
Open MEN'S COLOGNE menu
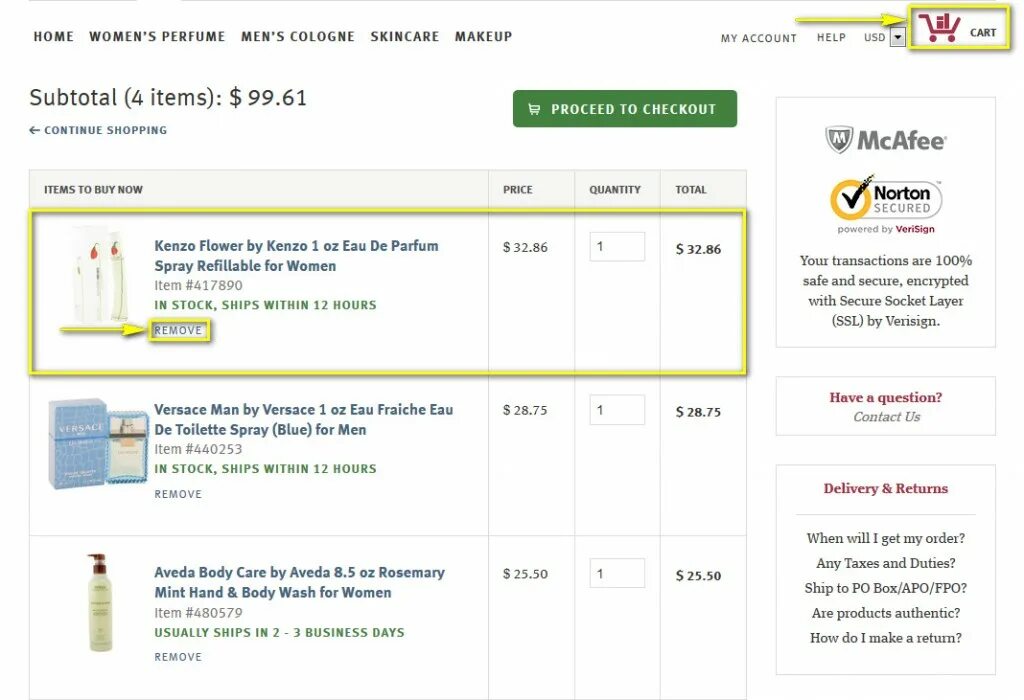tap(298, 37)
